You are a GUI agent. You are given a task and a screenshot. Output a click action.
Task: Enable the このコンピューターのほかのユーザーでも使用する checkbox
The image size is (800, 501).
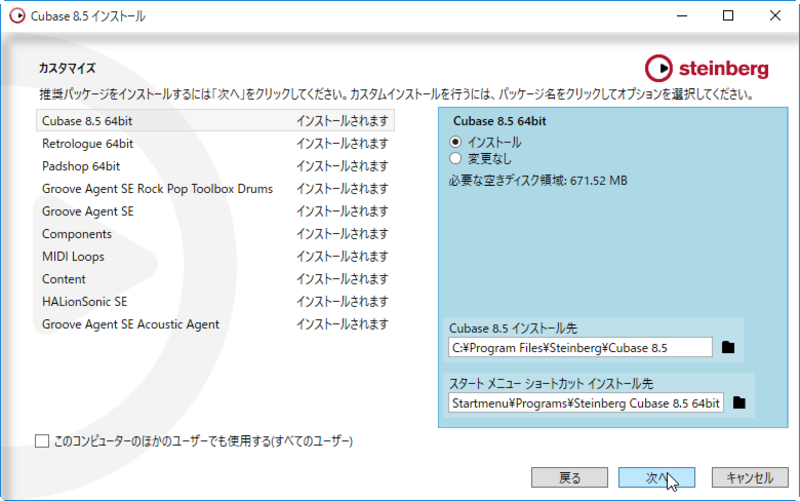tap(42, 441)
